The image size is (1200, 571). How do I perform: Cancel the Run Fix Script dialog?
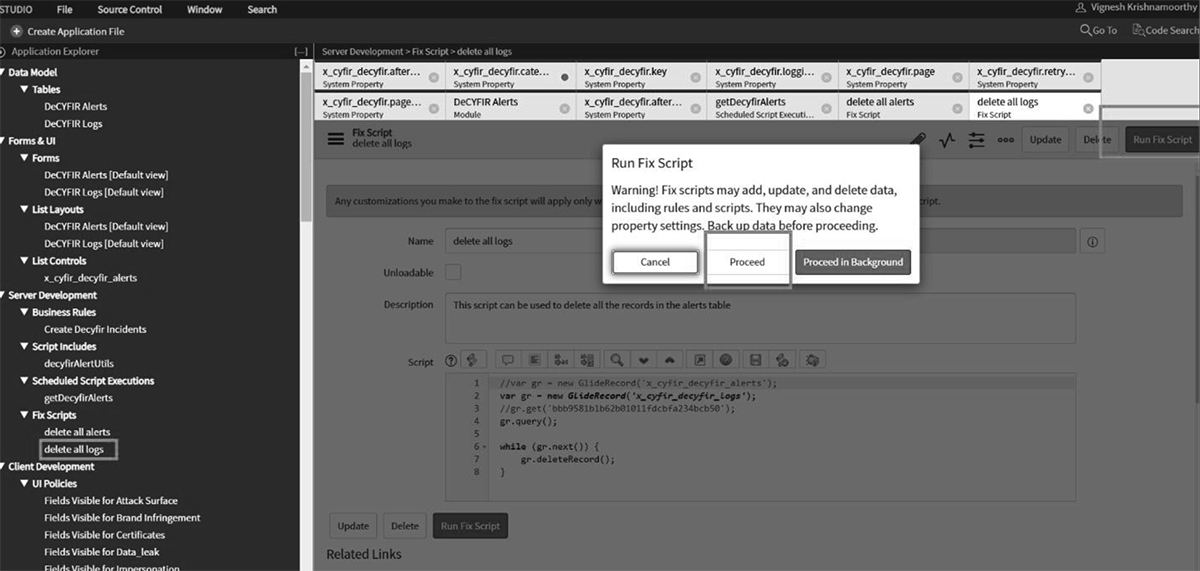coord(655,262)
